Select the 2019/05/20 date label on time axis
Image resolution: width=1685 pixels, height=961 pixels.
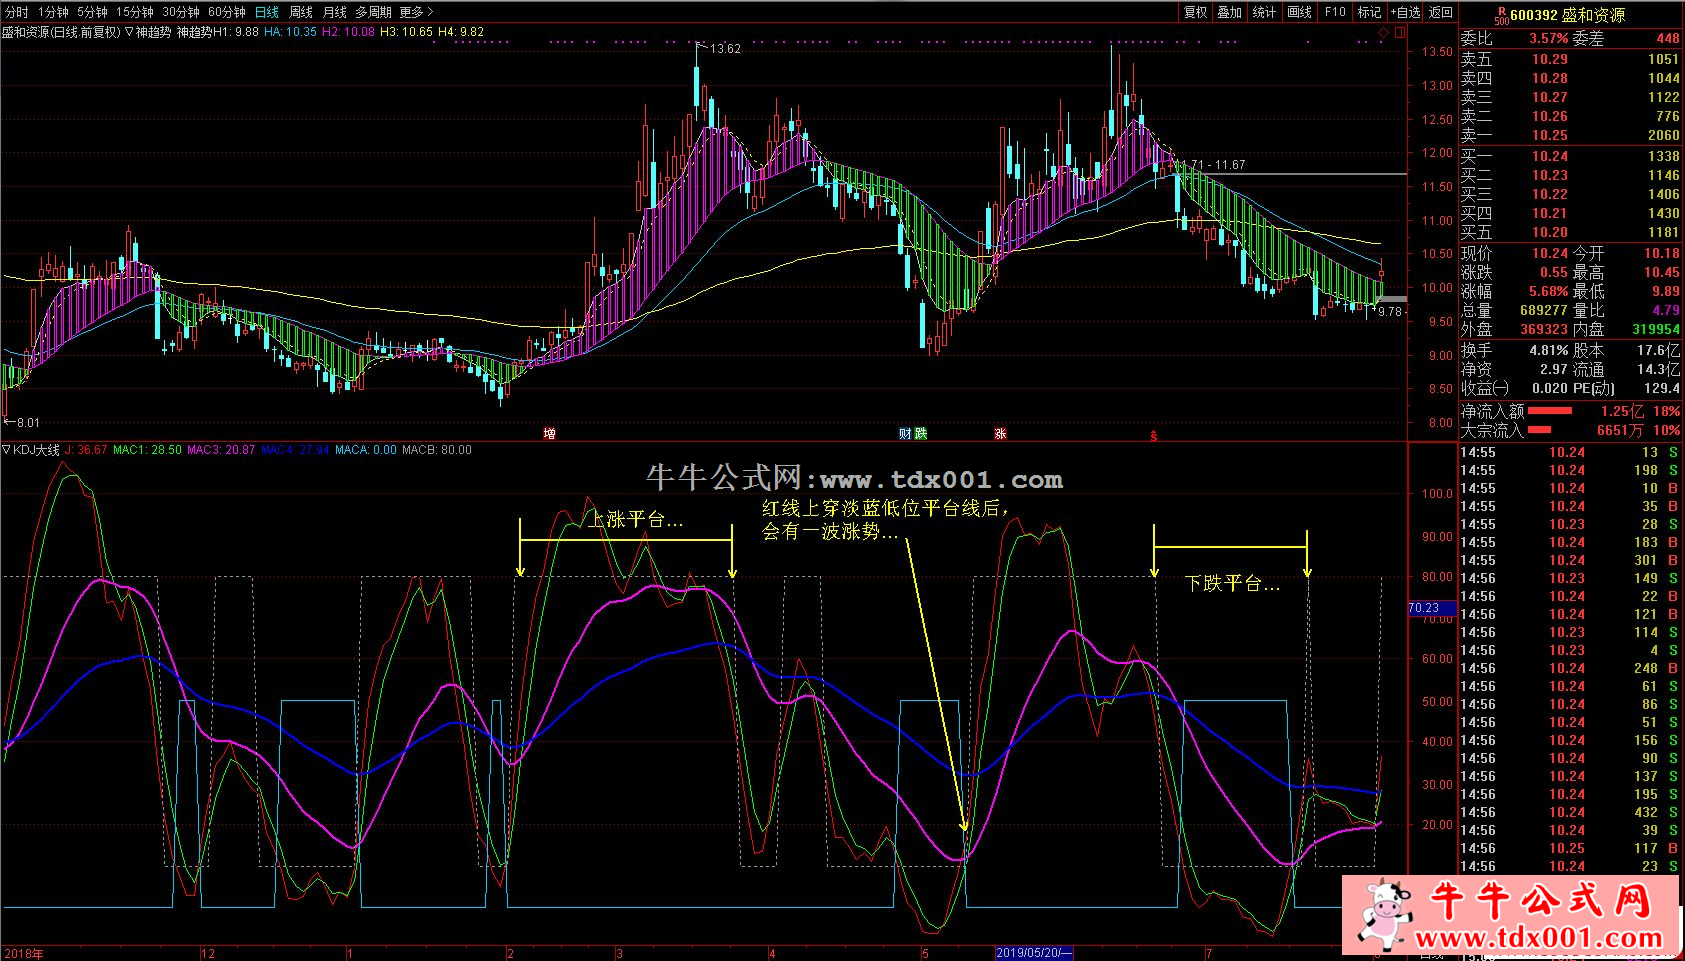click(1034, 953)
